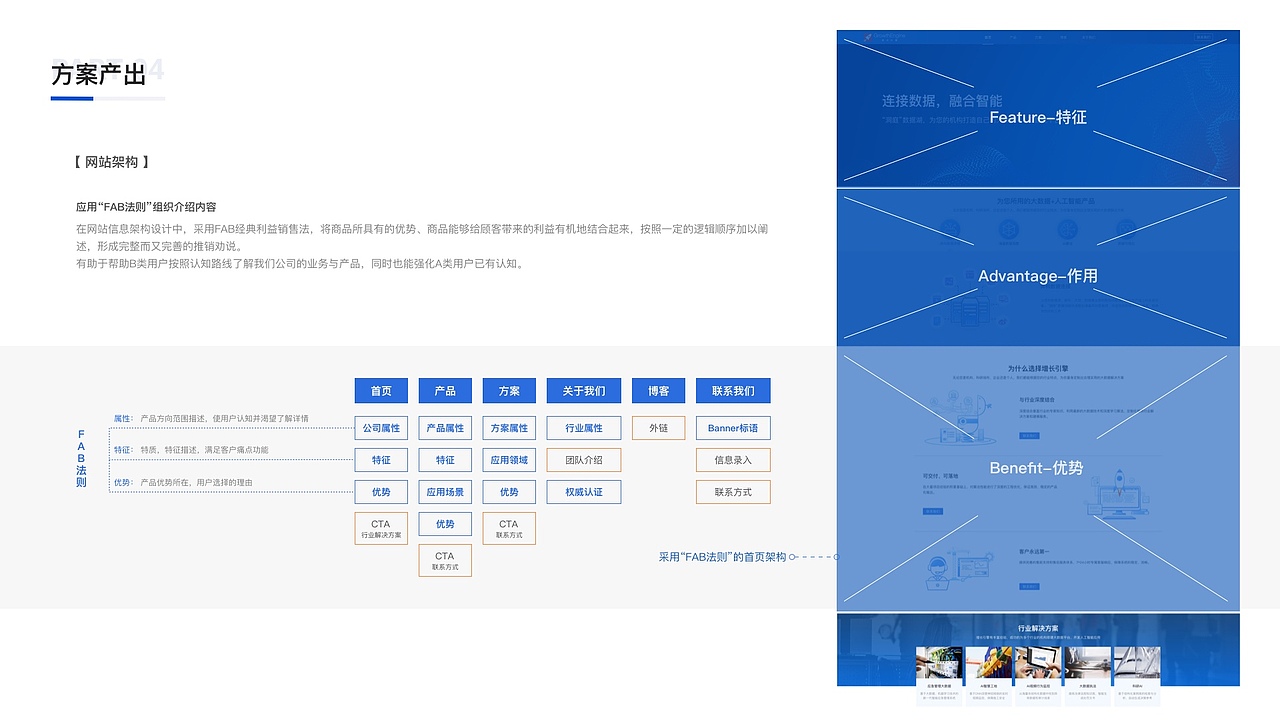Click the 关于我们 navigation tab

583,391
